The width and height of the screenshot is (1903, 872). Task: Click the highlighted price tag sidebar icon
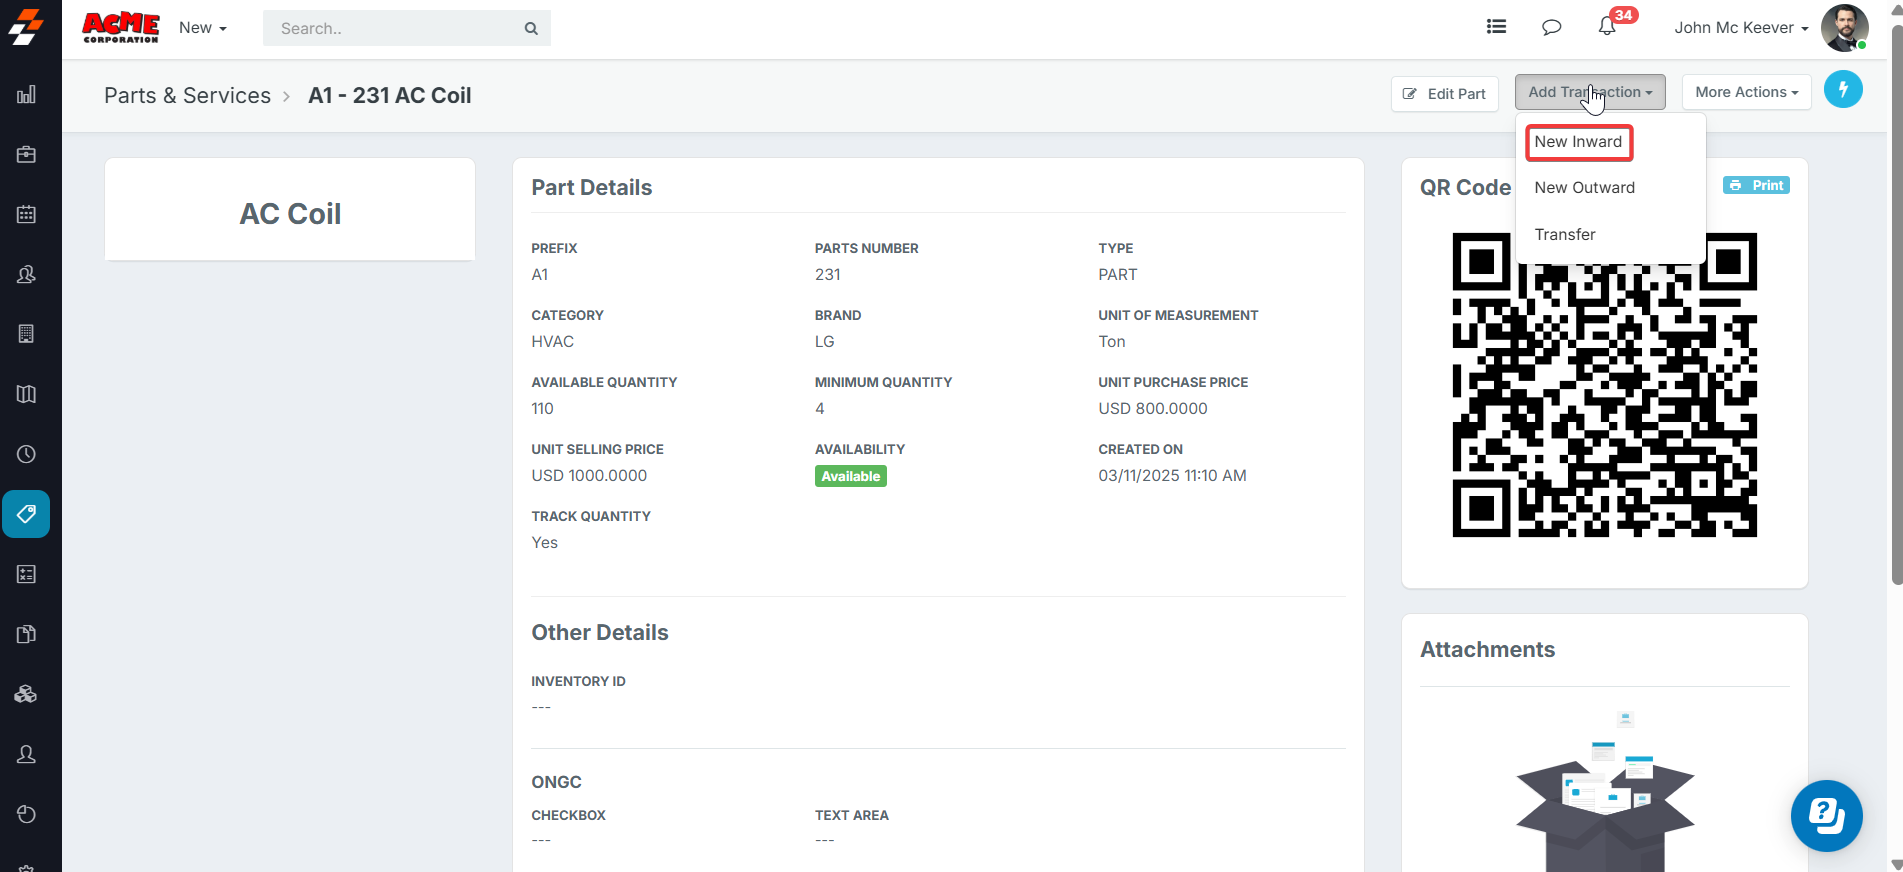(27, 514)
